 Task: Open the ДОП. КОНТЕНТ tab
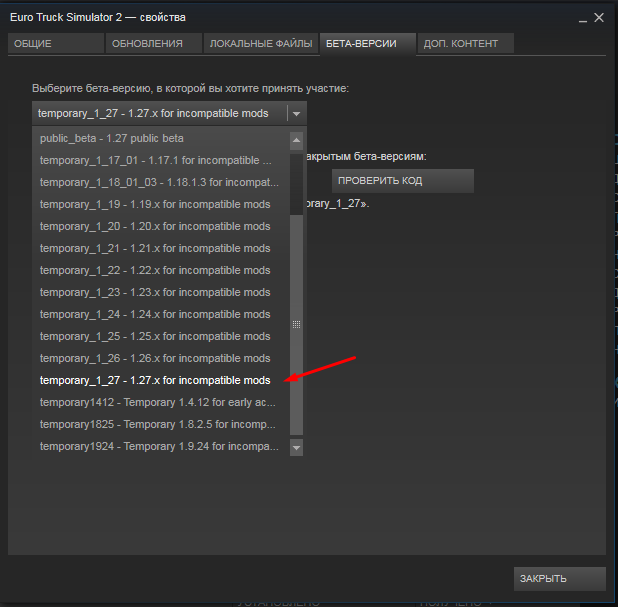465,43
